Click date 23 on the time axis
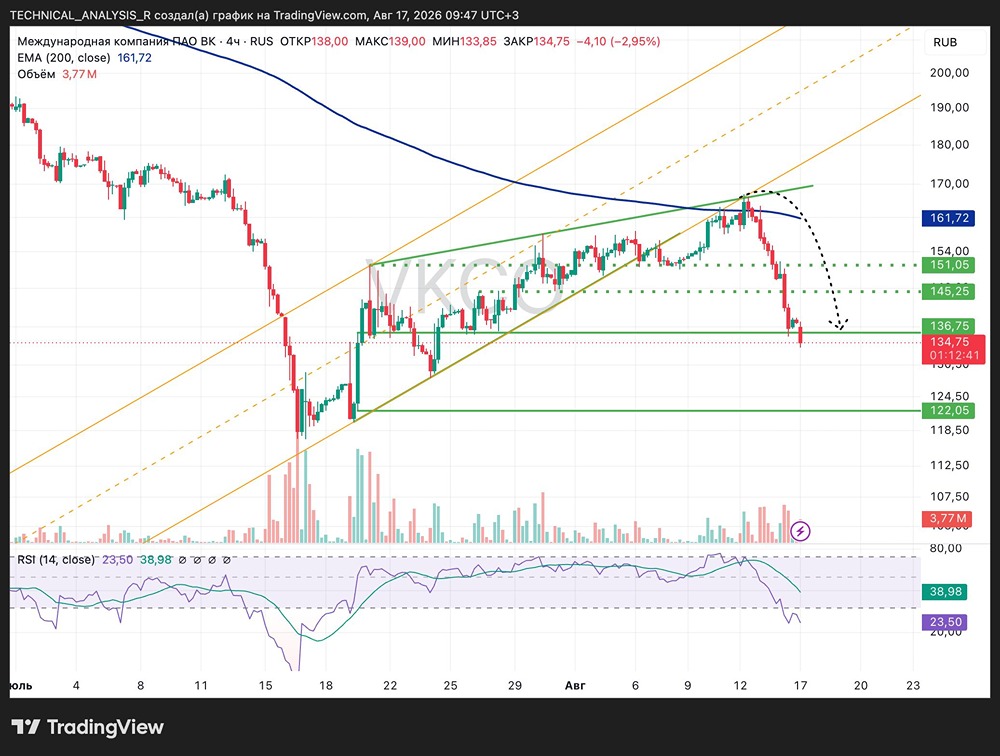The image size is (1000, 756). (913, 685)
